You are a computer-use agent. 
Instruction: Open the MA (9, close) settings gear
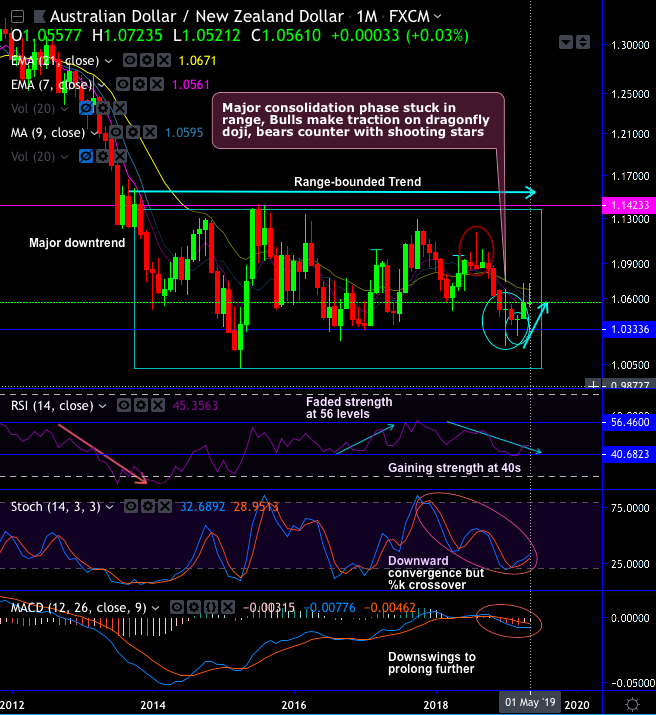pos(133,132)
